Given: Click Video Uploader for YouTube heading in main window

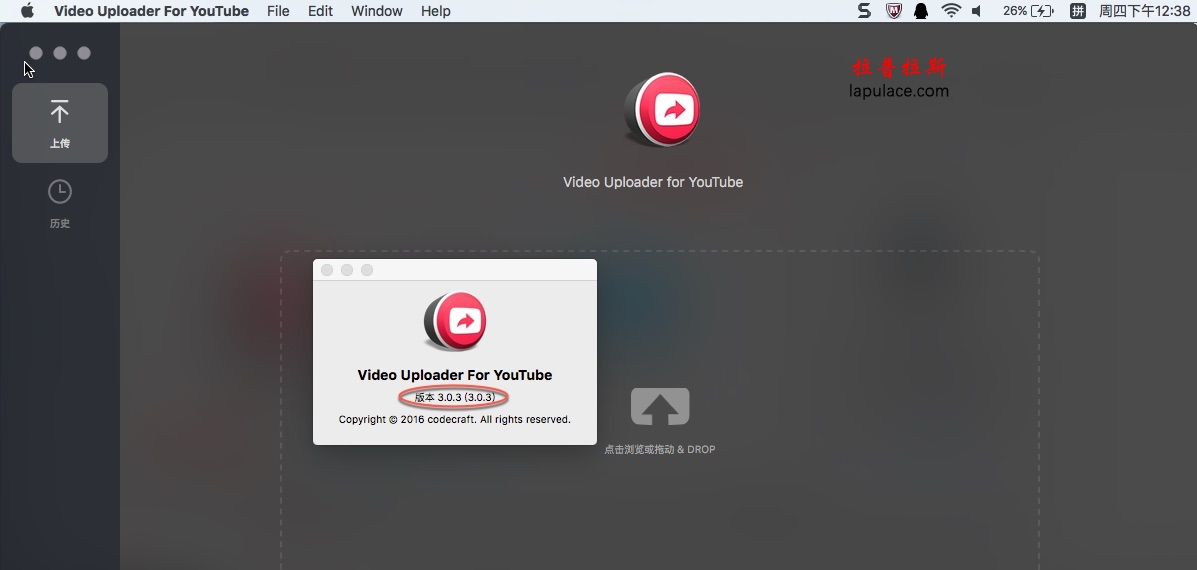Looking at the screenshot, I should coord(653,182).
